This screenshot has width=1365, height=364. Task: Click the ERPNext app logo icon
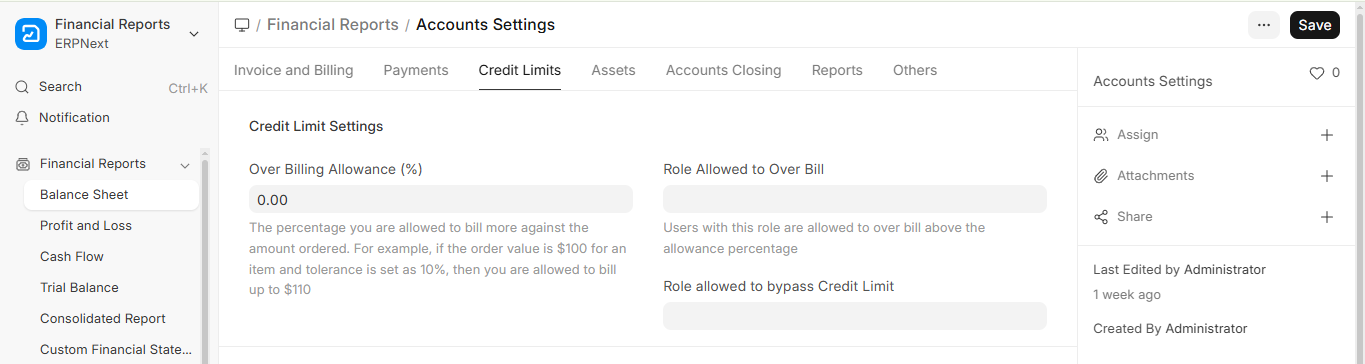(x=31, y=34)
